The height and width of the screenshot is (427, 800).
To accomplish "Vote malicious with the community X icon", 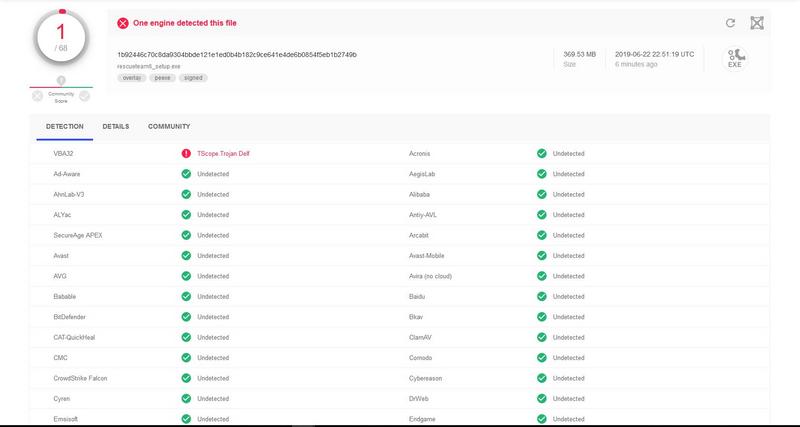I will [x=37, y=96].
